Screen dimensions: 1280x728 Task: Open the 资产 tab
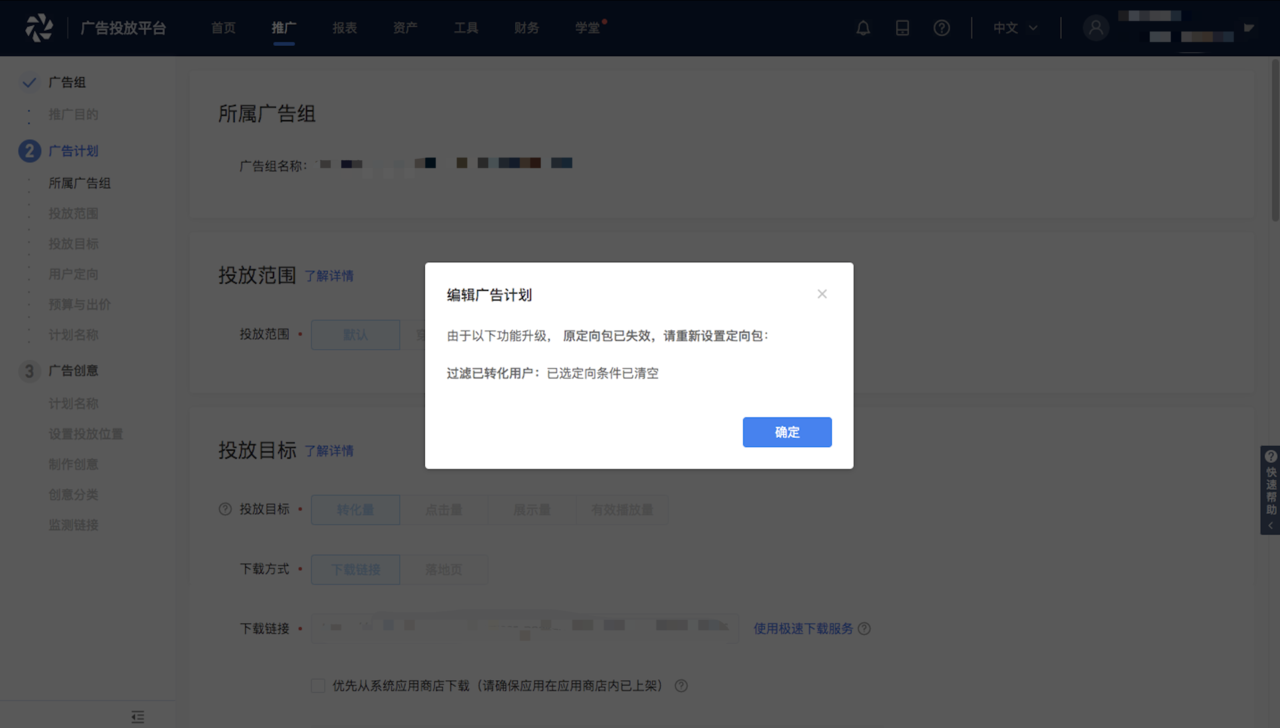click(x=405, y=28)
